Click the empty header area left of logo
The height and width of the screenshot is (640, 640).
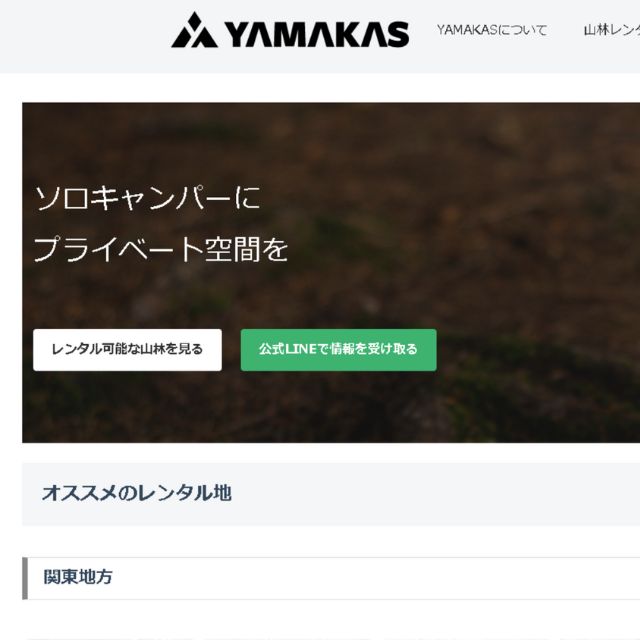pyautogui.click(x=82, y=37)
